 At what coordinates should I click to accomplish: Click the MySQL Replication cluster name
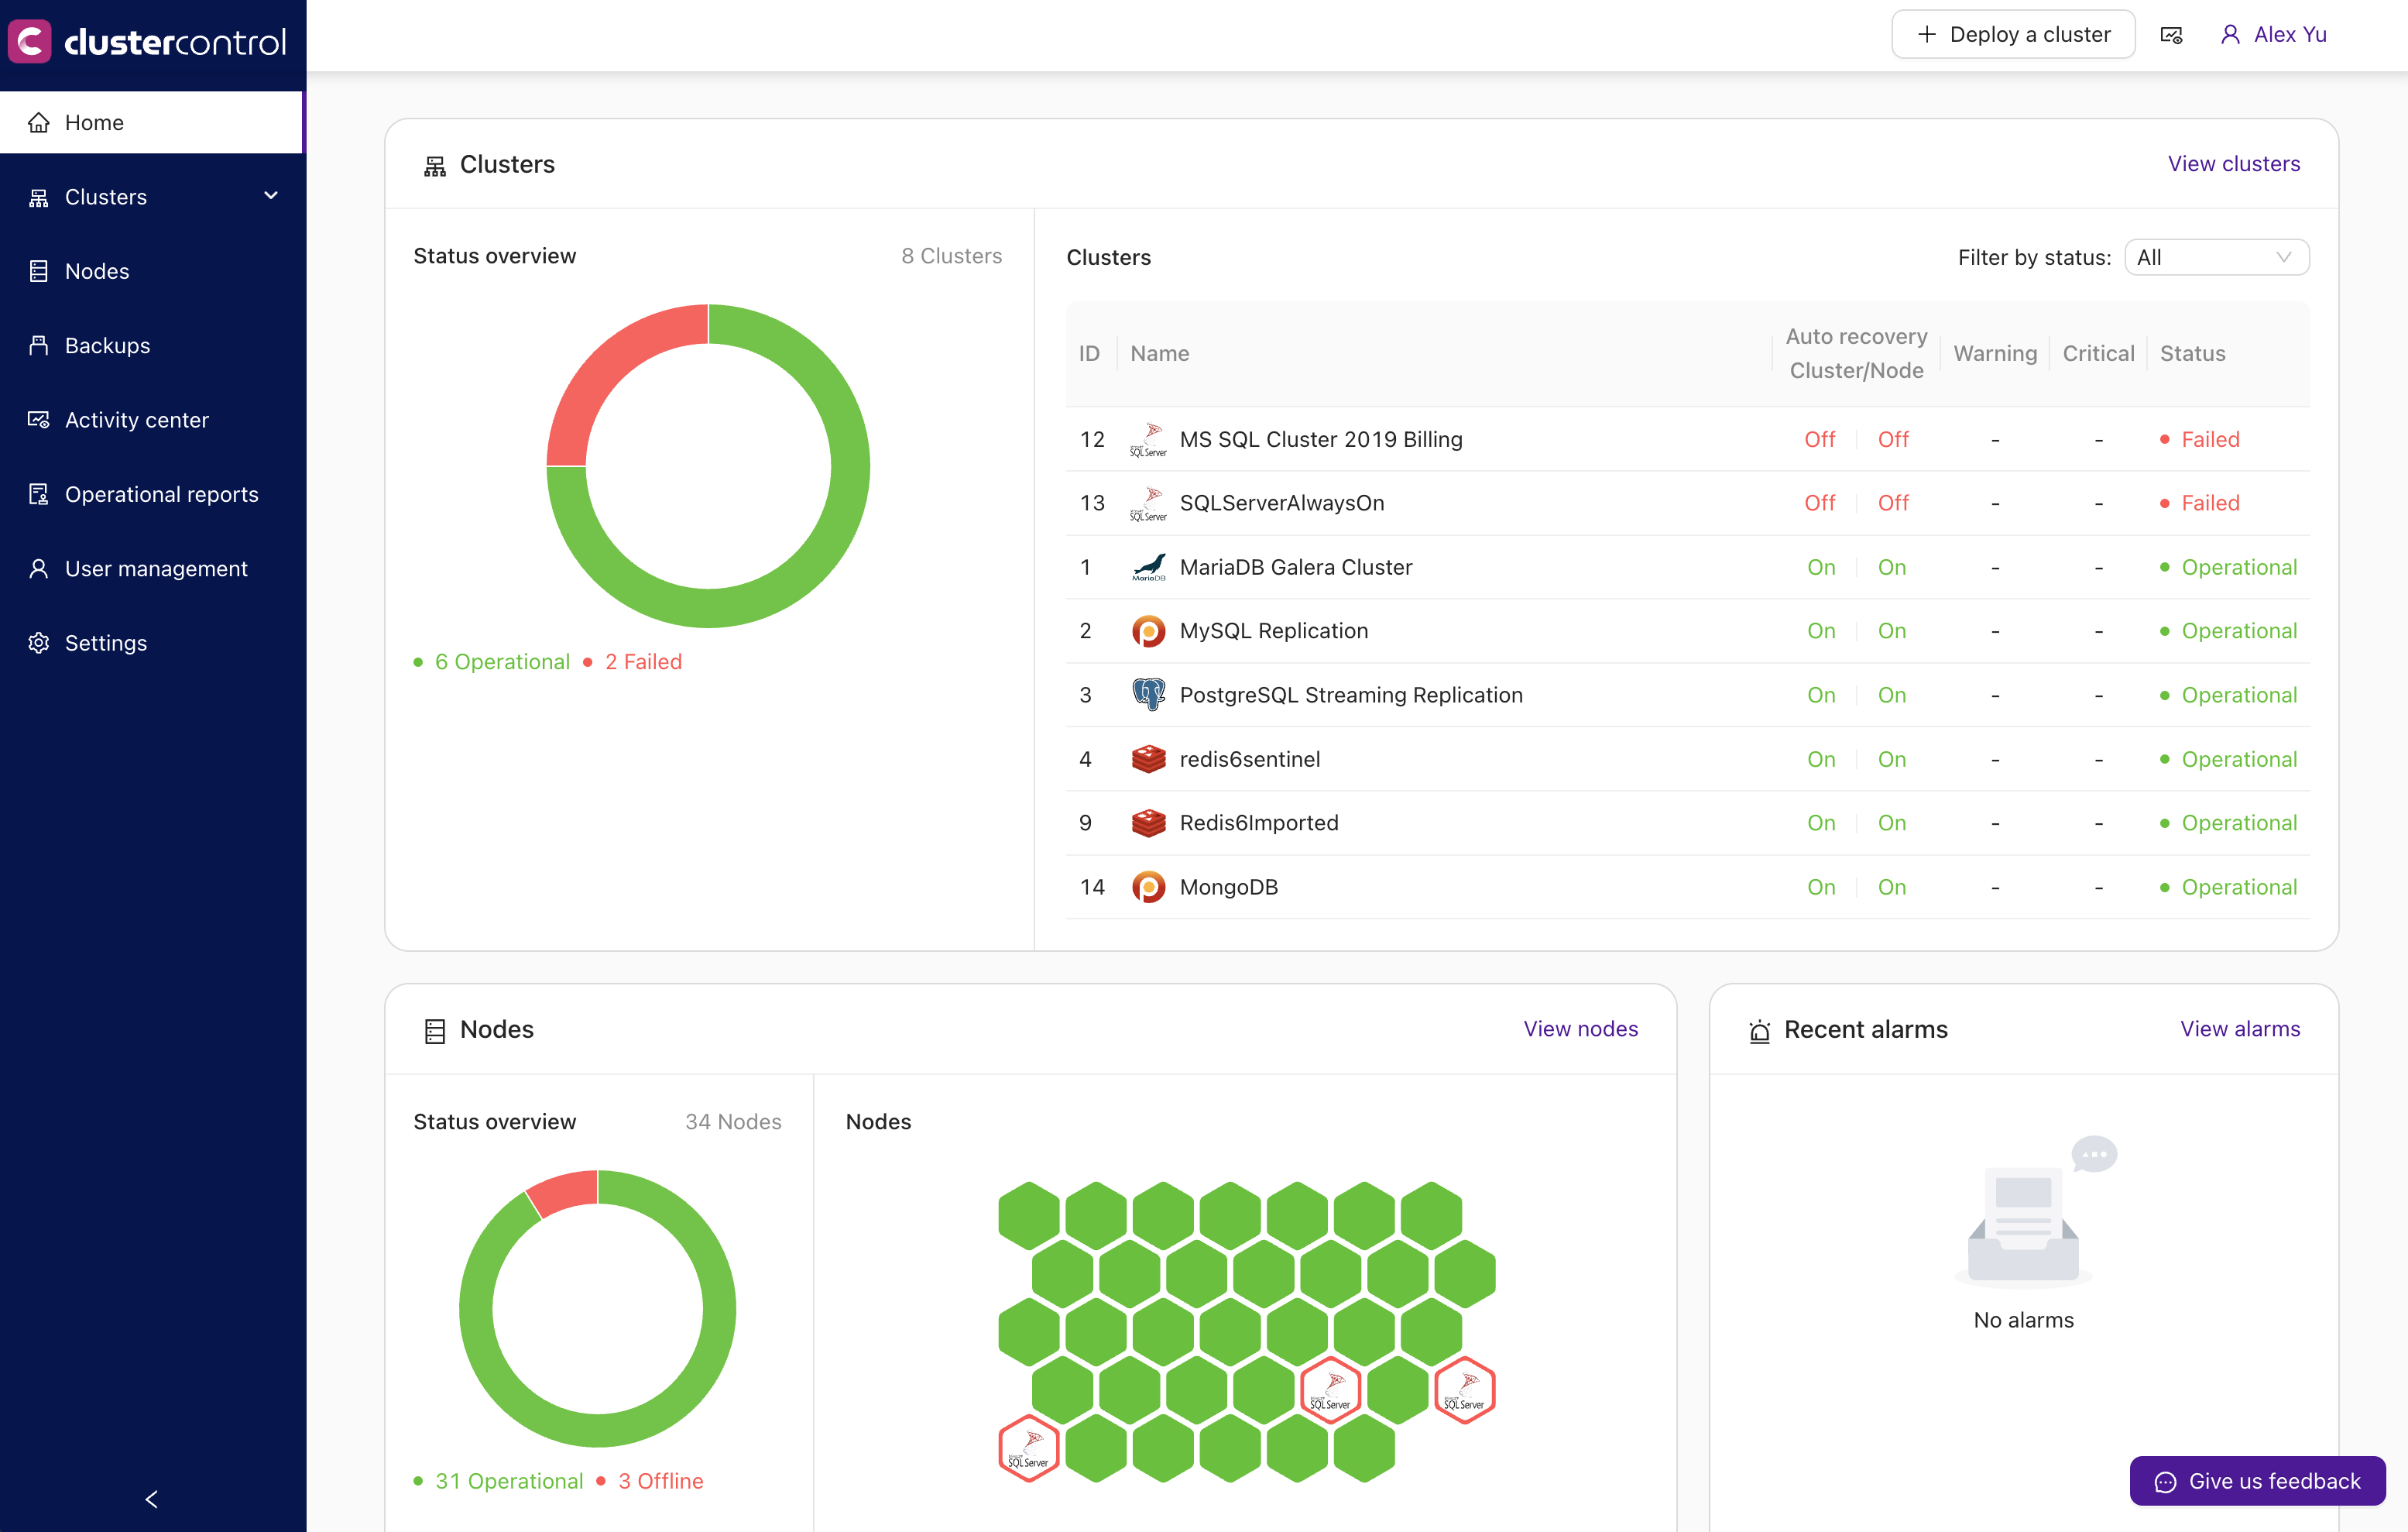(x=1274, y=631)
